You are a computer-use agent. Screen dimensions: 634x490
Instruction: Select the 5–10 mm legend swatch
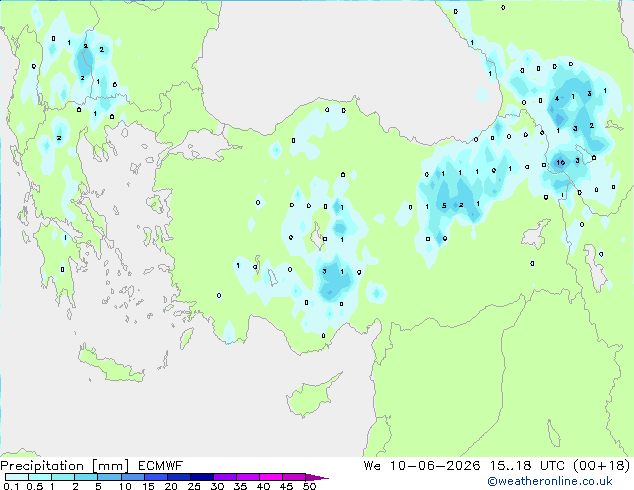[109, 477]
